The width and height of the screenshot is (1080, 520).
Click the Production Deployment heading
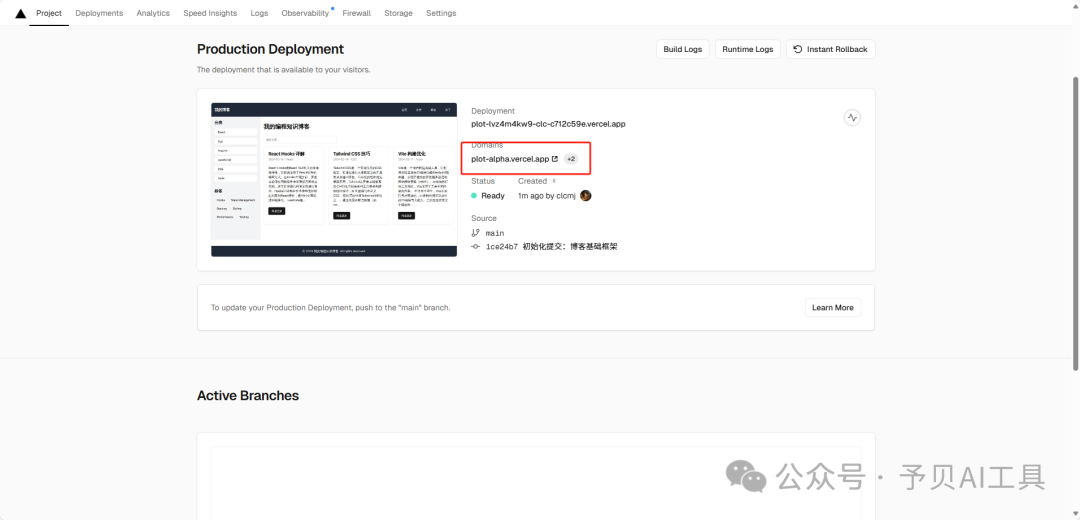(271, 49)
